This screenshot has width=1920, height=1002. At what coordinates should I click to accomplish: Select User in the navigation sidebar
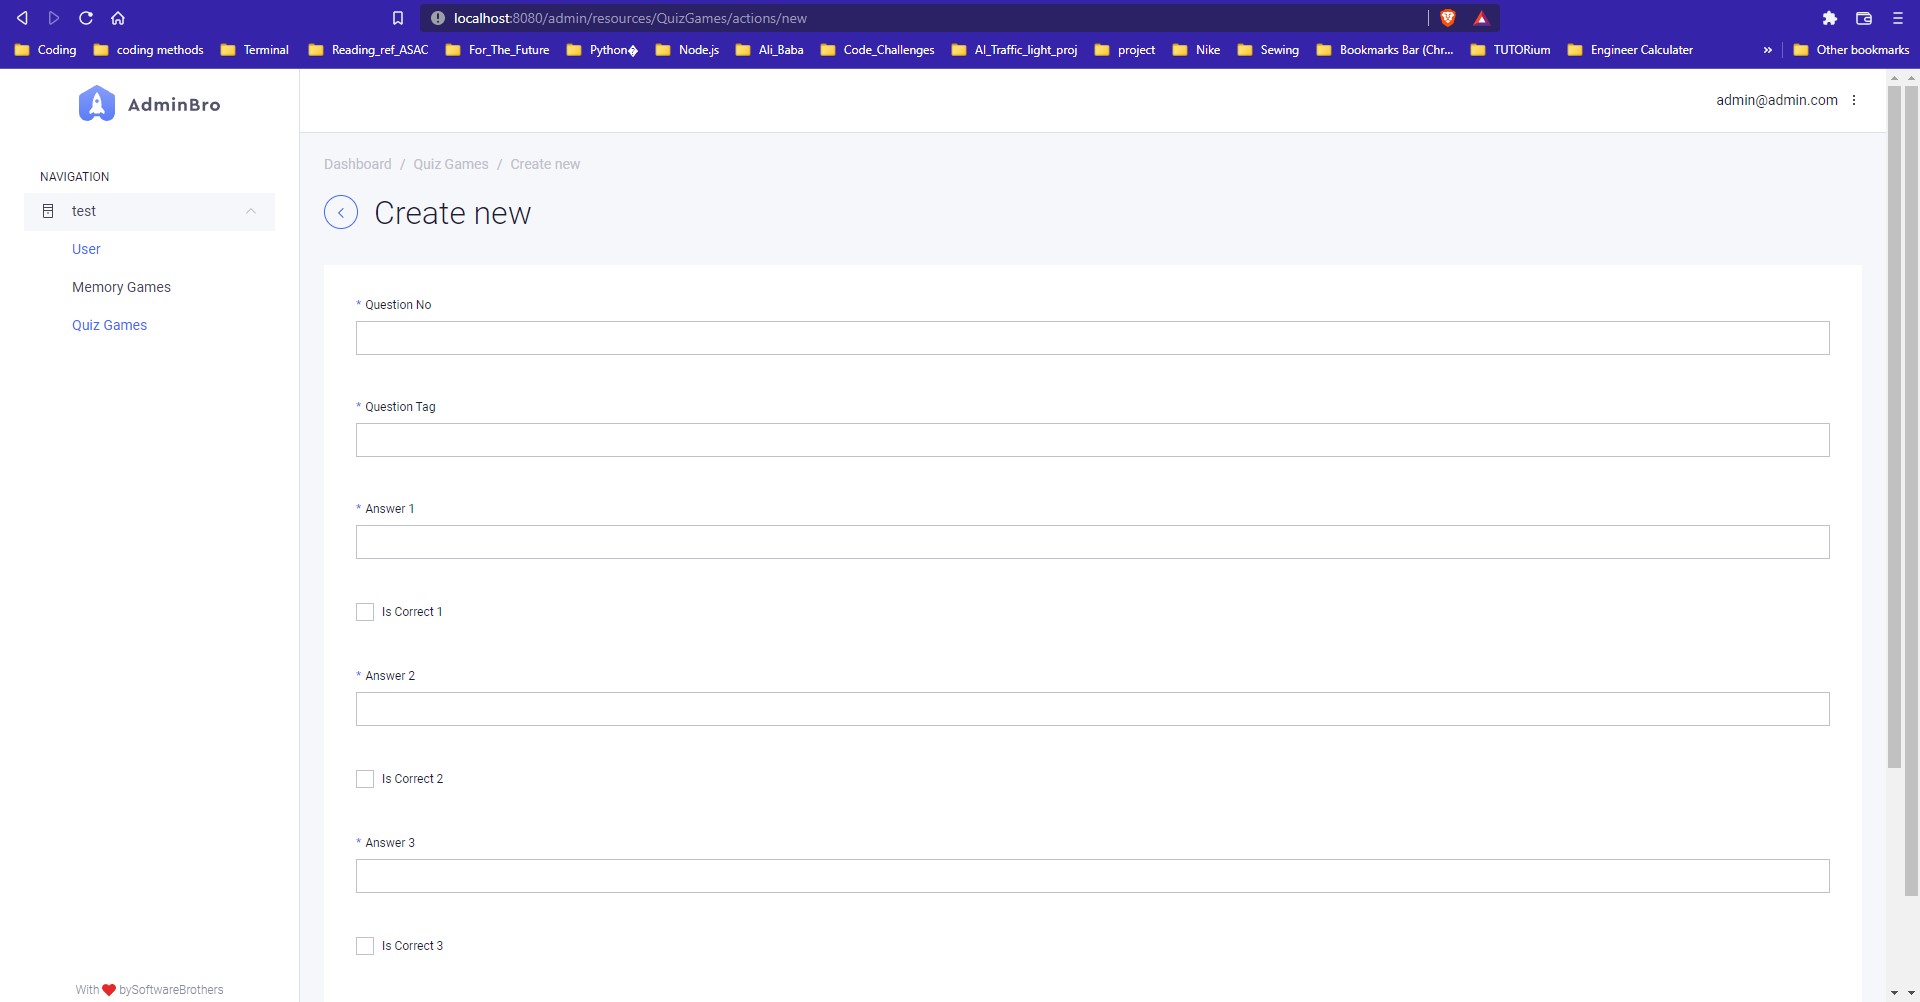(86, 249)
